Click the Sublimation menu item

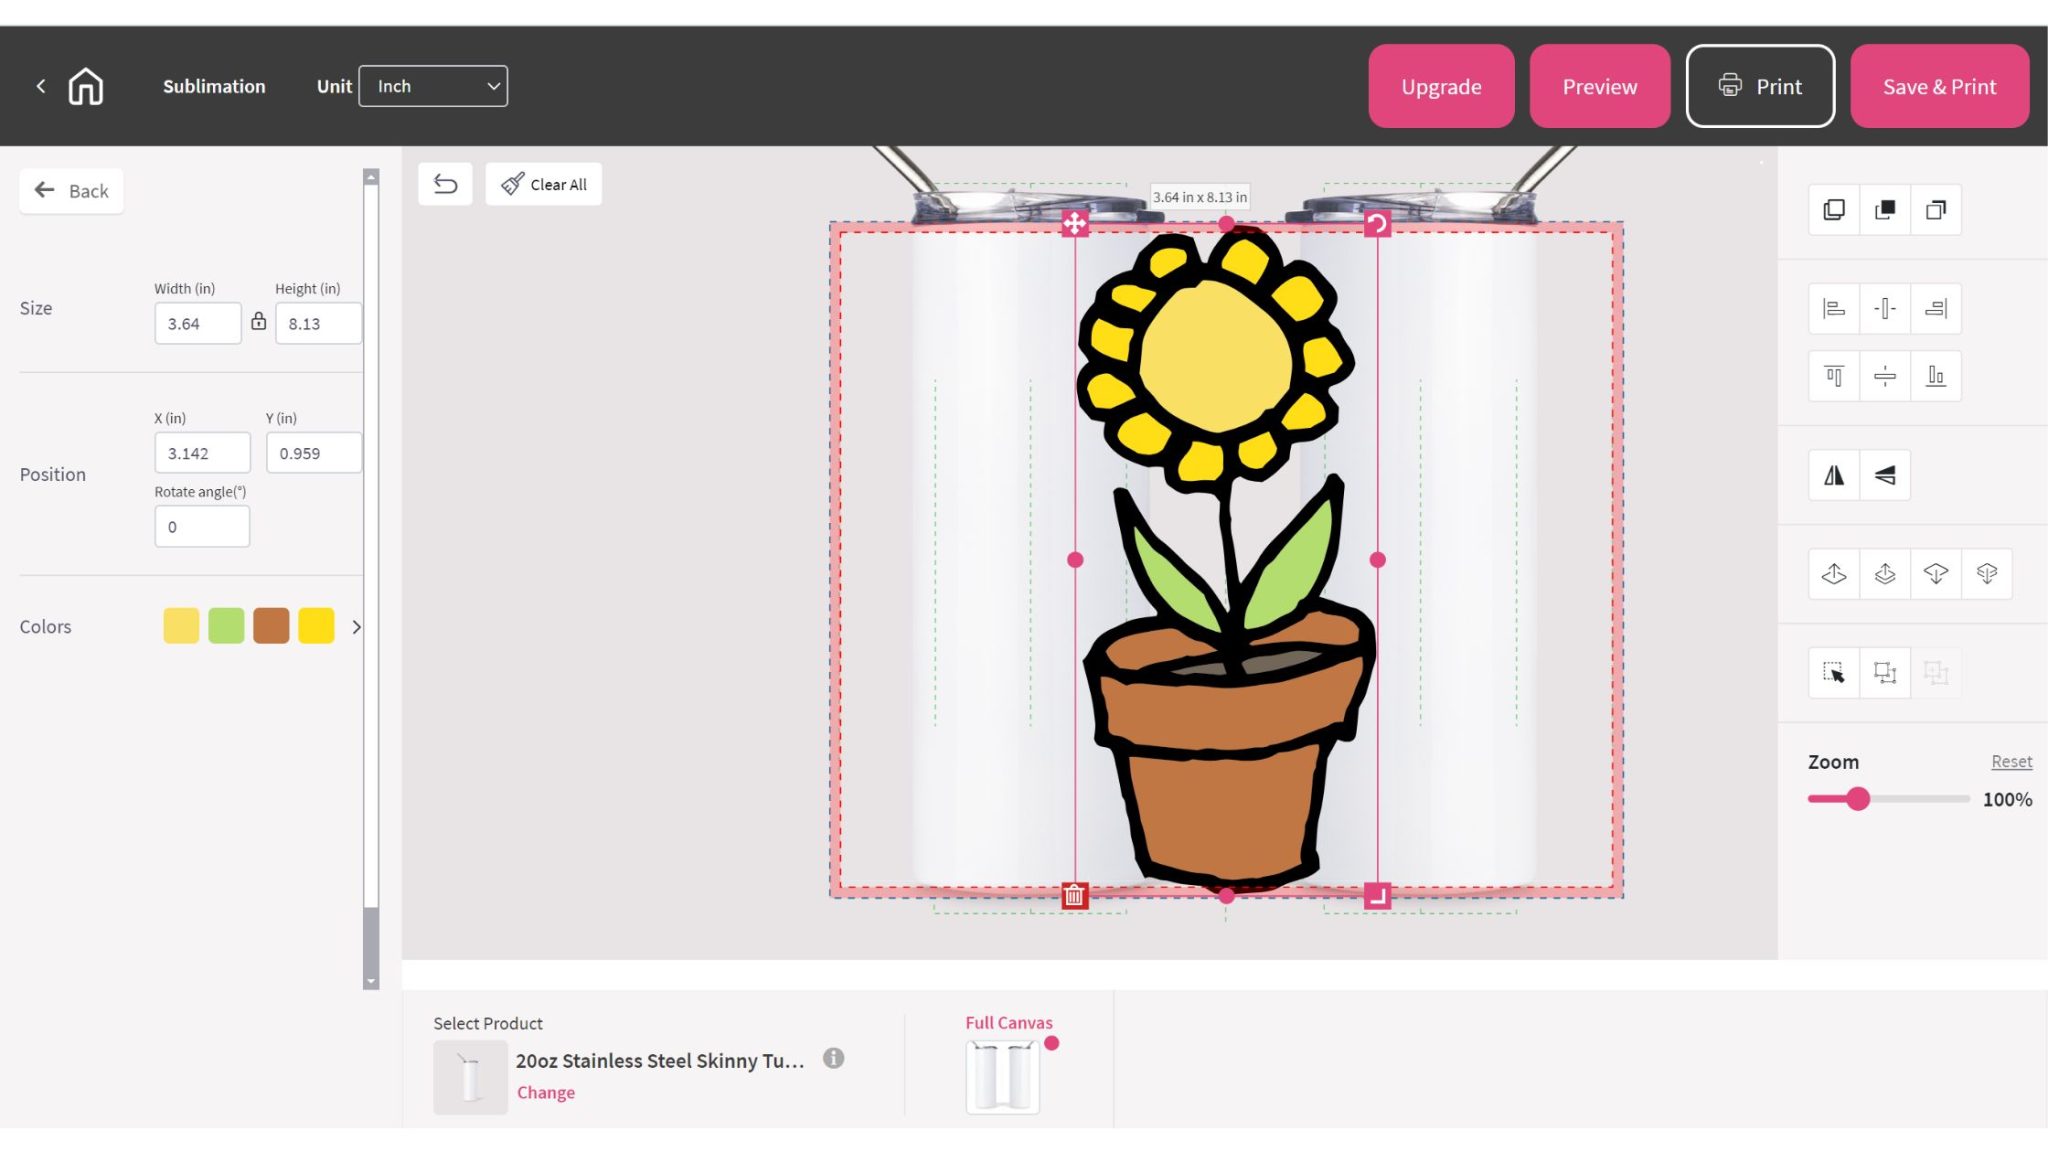pyautogui.click(x=214, y=86)
